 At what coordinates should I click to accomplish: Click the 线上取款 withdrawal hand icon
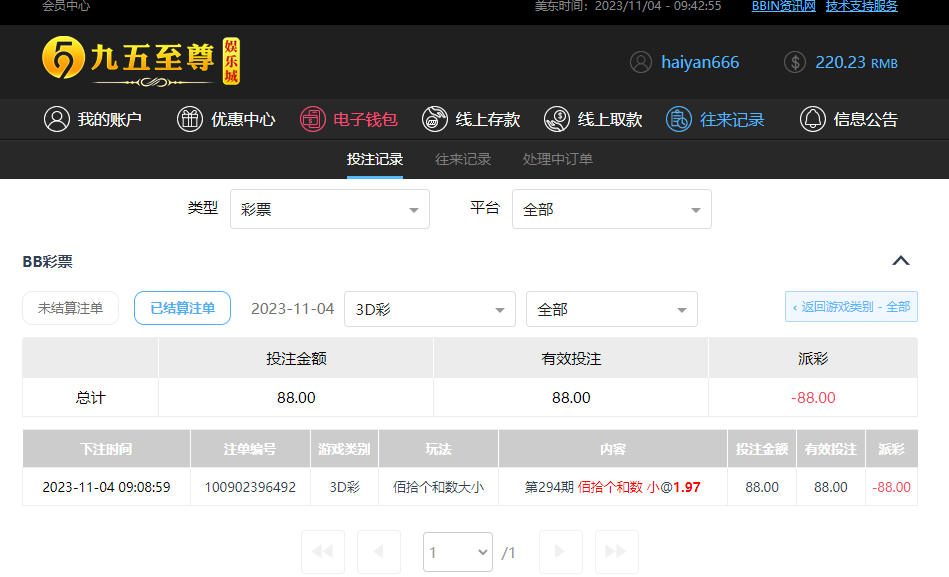(557, 119)
